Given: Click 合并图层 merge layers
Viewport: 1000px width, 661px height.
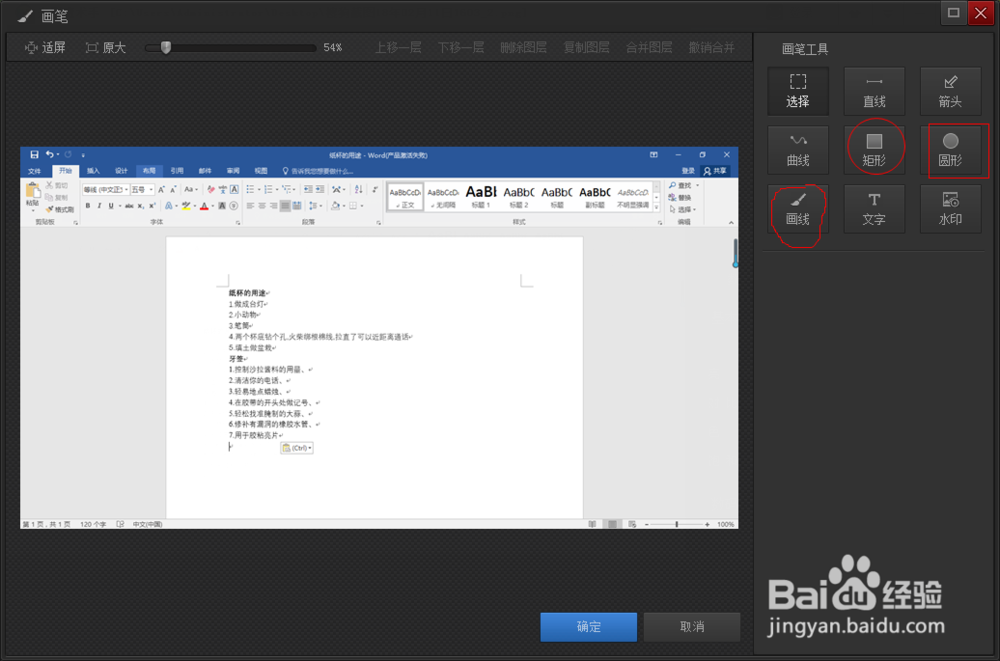Looking at the screenshot, I should click(649, 48).
